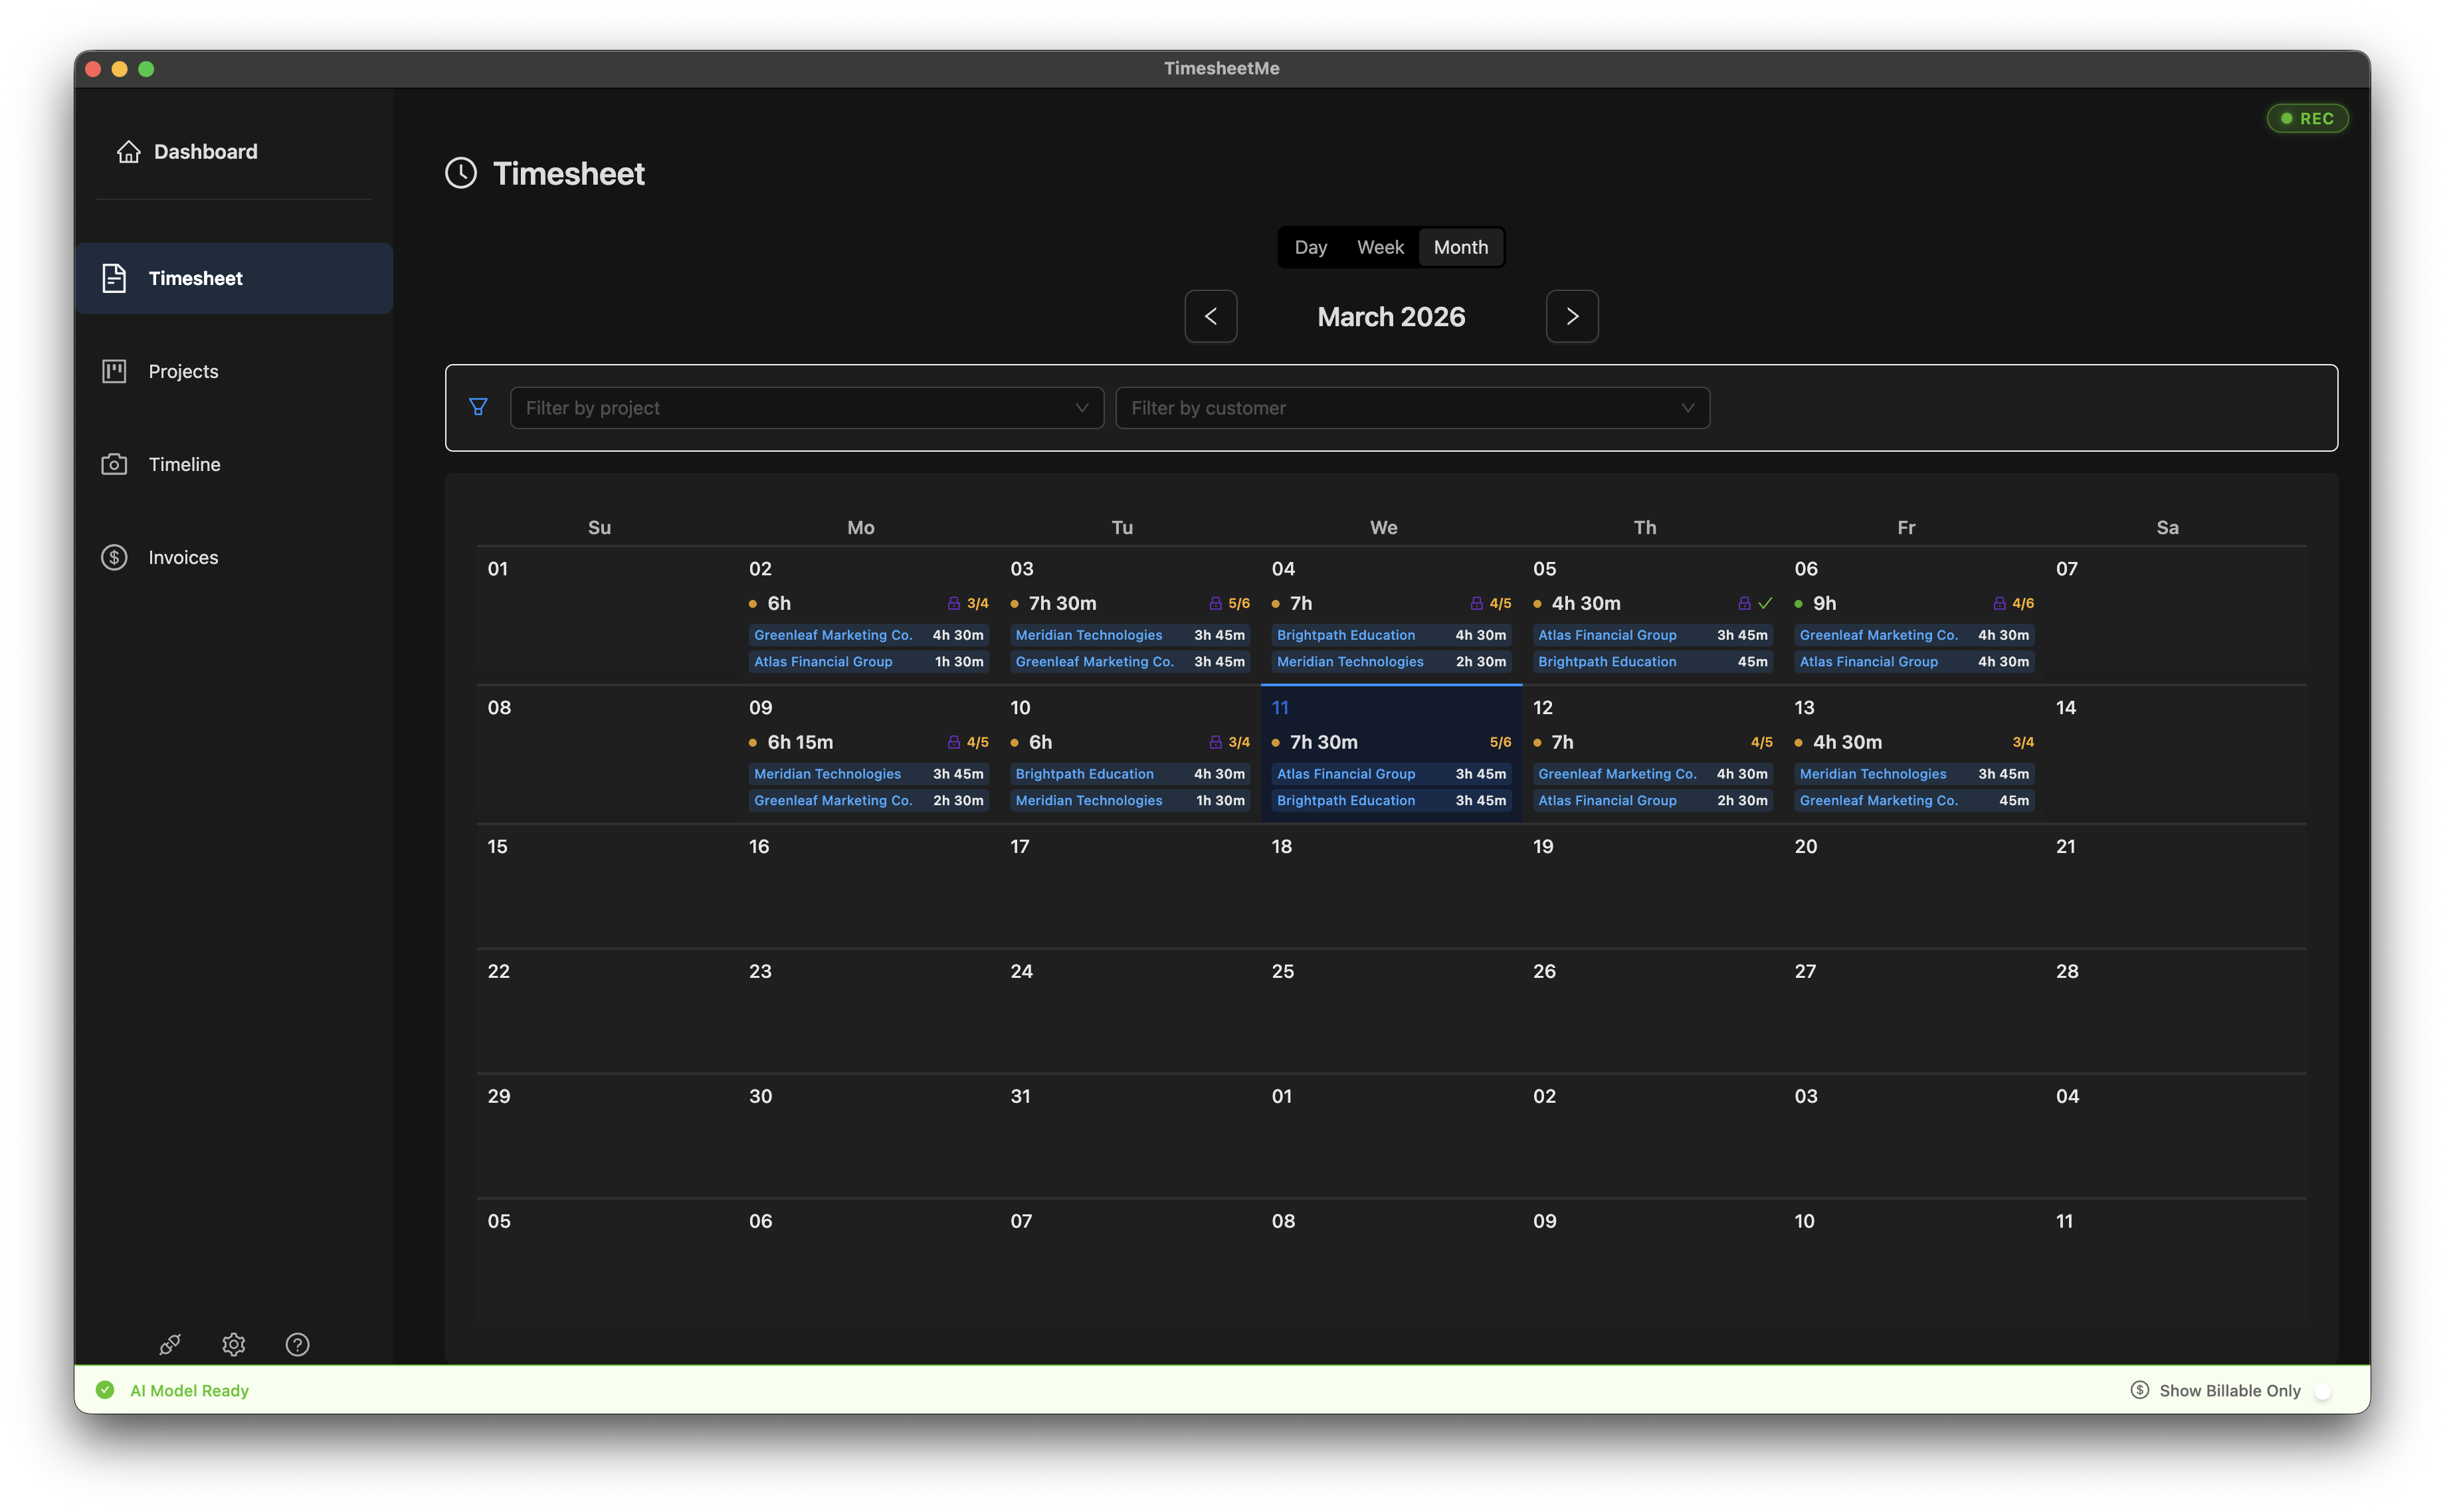Click the lock icon on March 02
2445x1512 pixels.
953,603
